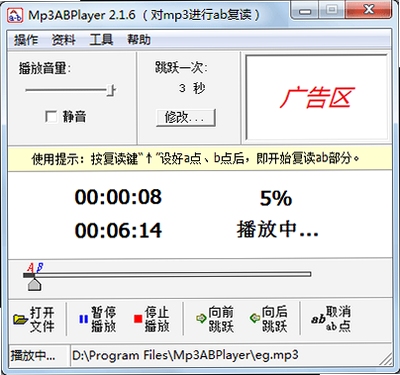Click the red A point marker
400x375 pixels.
tap(31, 267)
